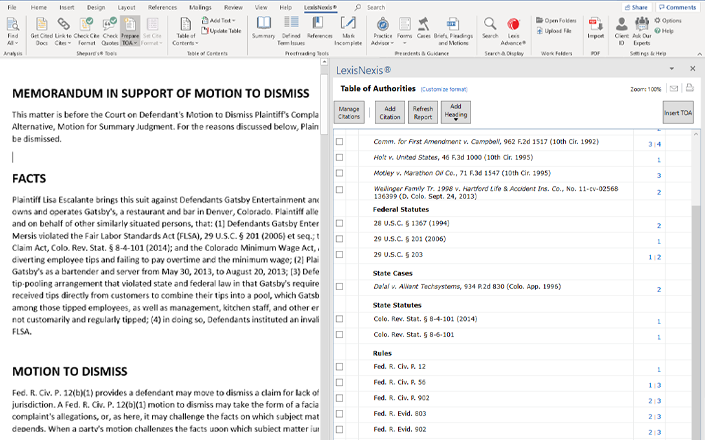Open the References ribbon tab

click(162, 7)
